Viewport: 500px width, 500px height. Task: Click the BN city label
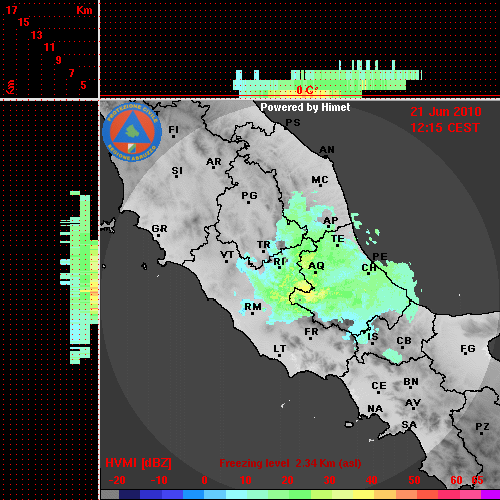coord(411,382)
